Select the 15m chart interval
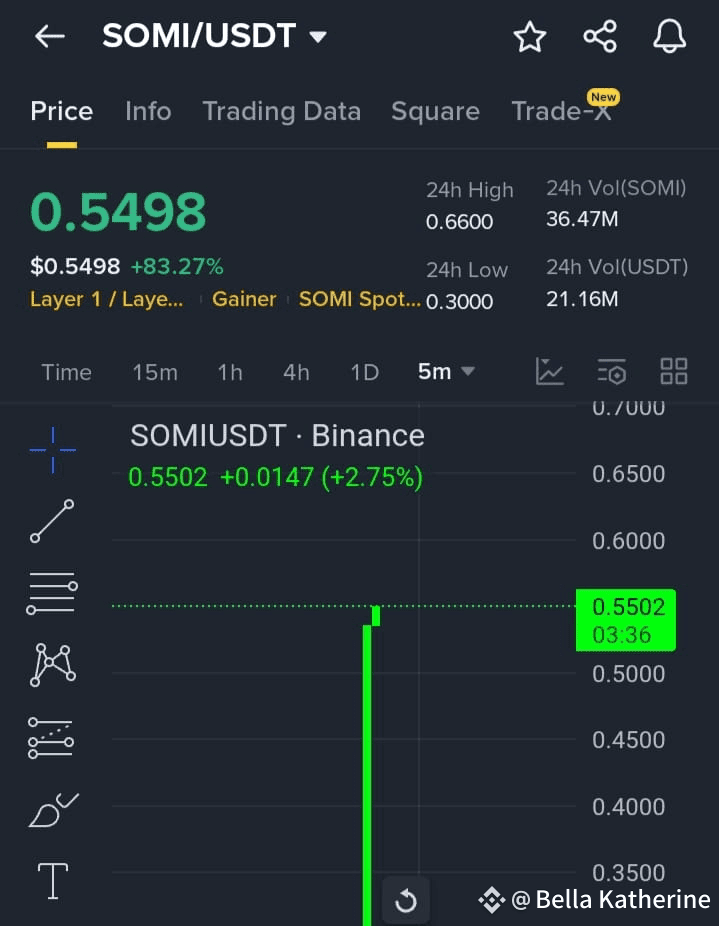The height and width of the screenshot is (926, 719). pyautogui.click(x=155, y=373)
